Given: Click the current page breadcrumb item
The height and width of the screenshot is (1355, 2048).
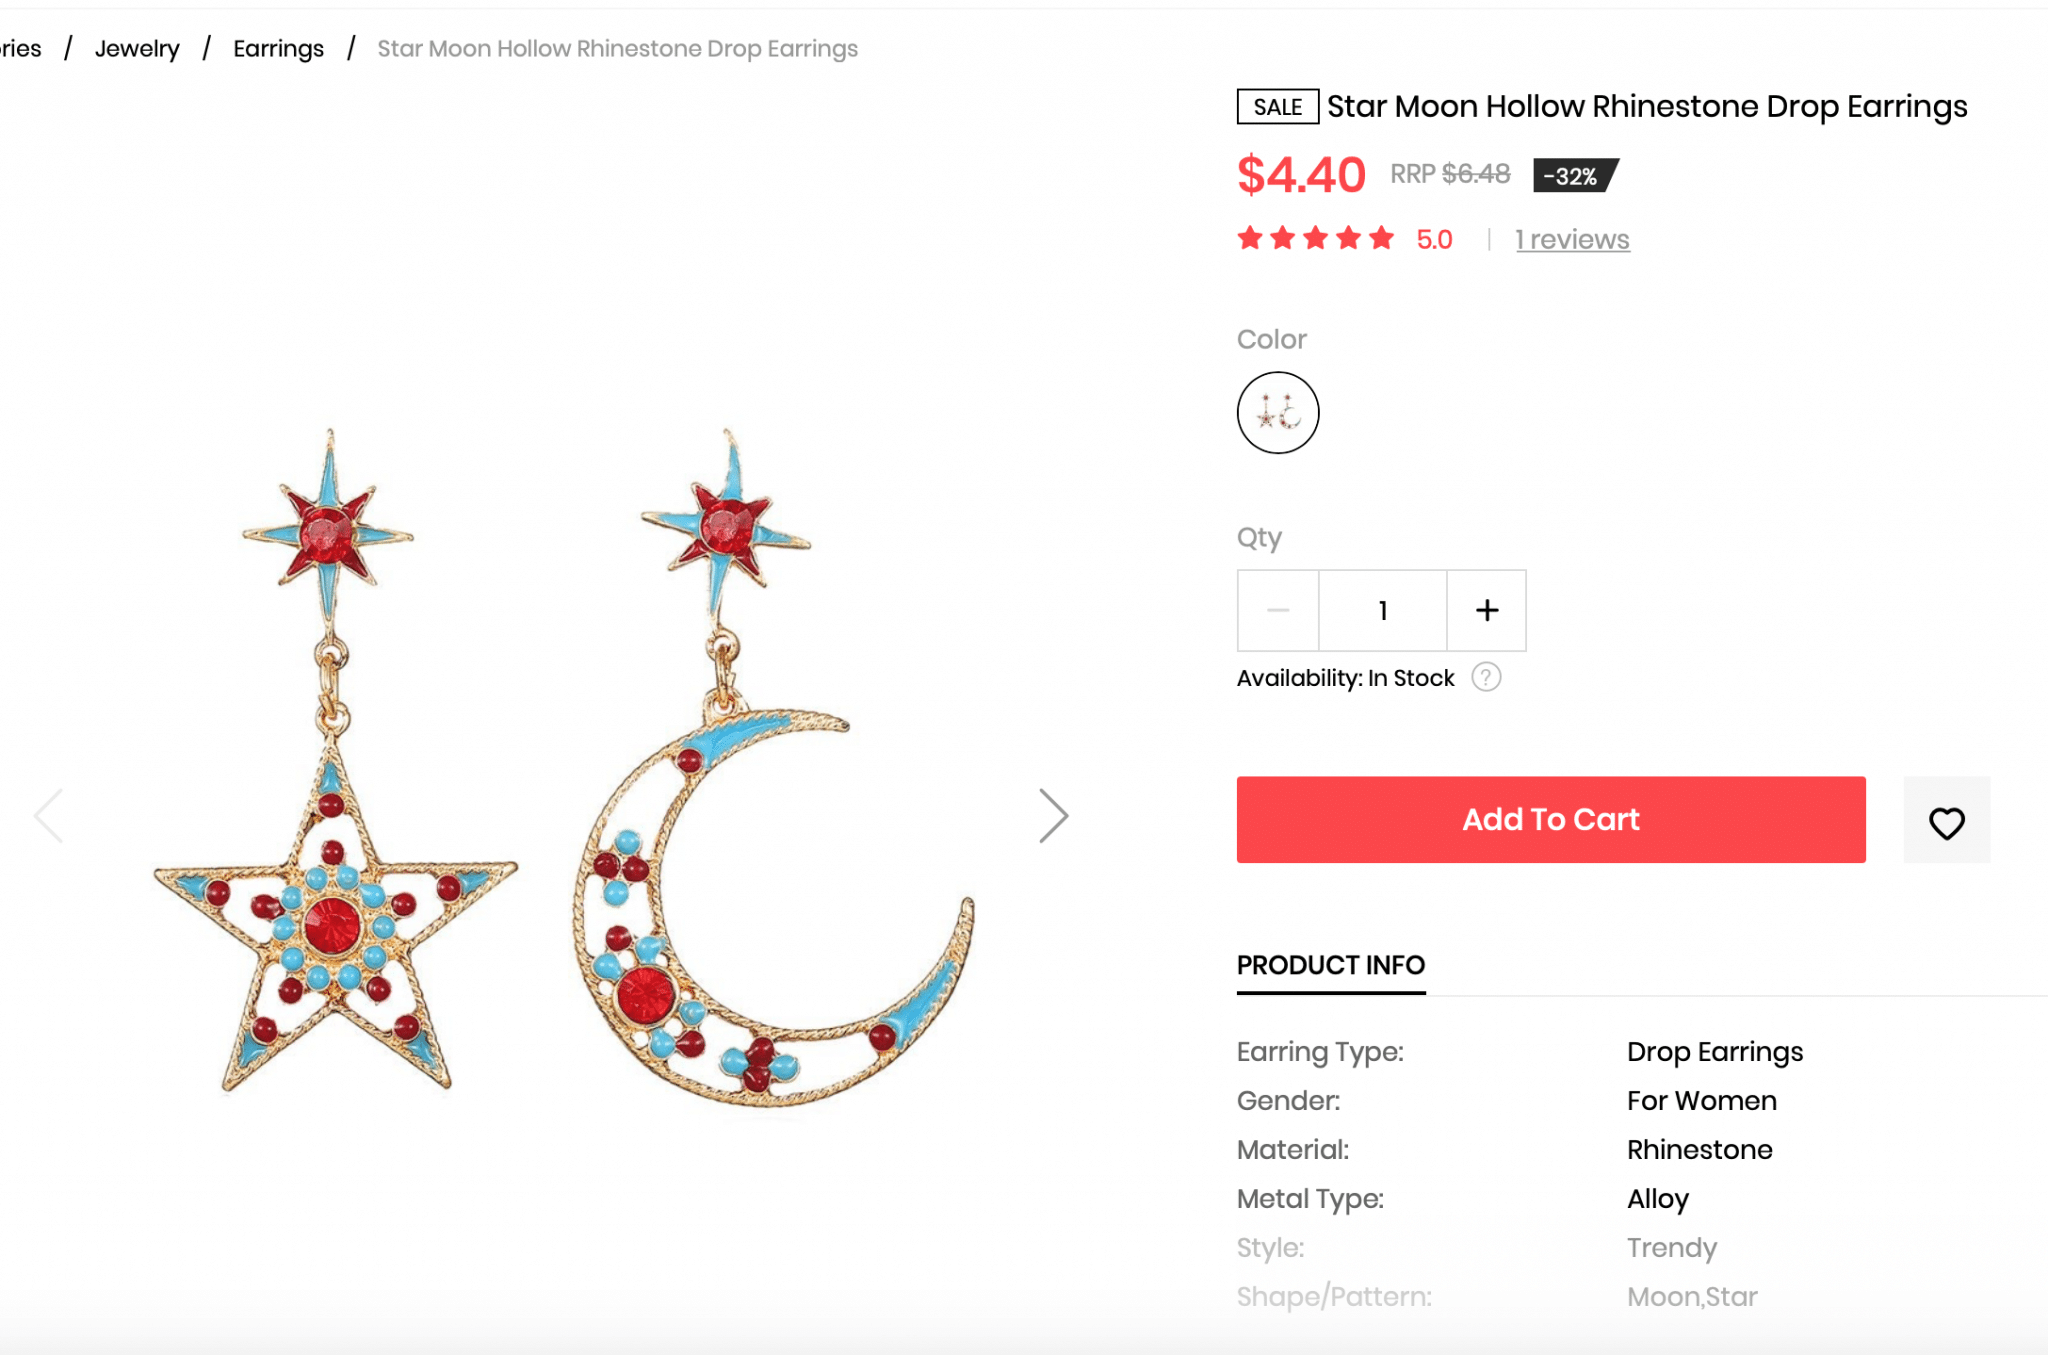Looking at the screenshot, I should (x=617, y=49).
